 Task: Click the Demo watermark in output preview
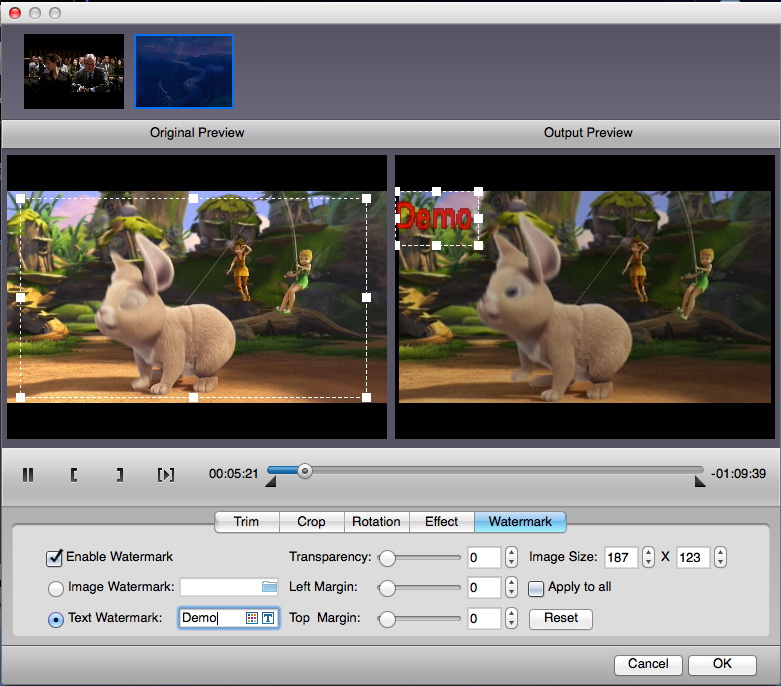pos(434,217)
